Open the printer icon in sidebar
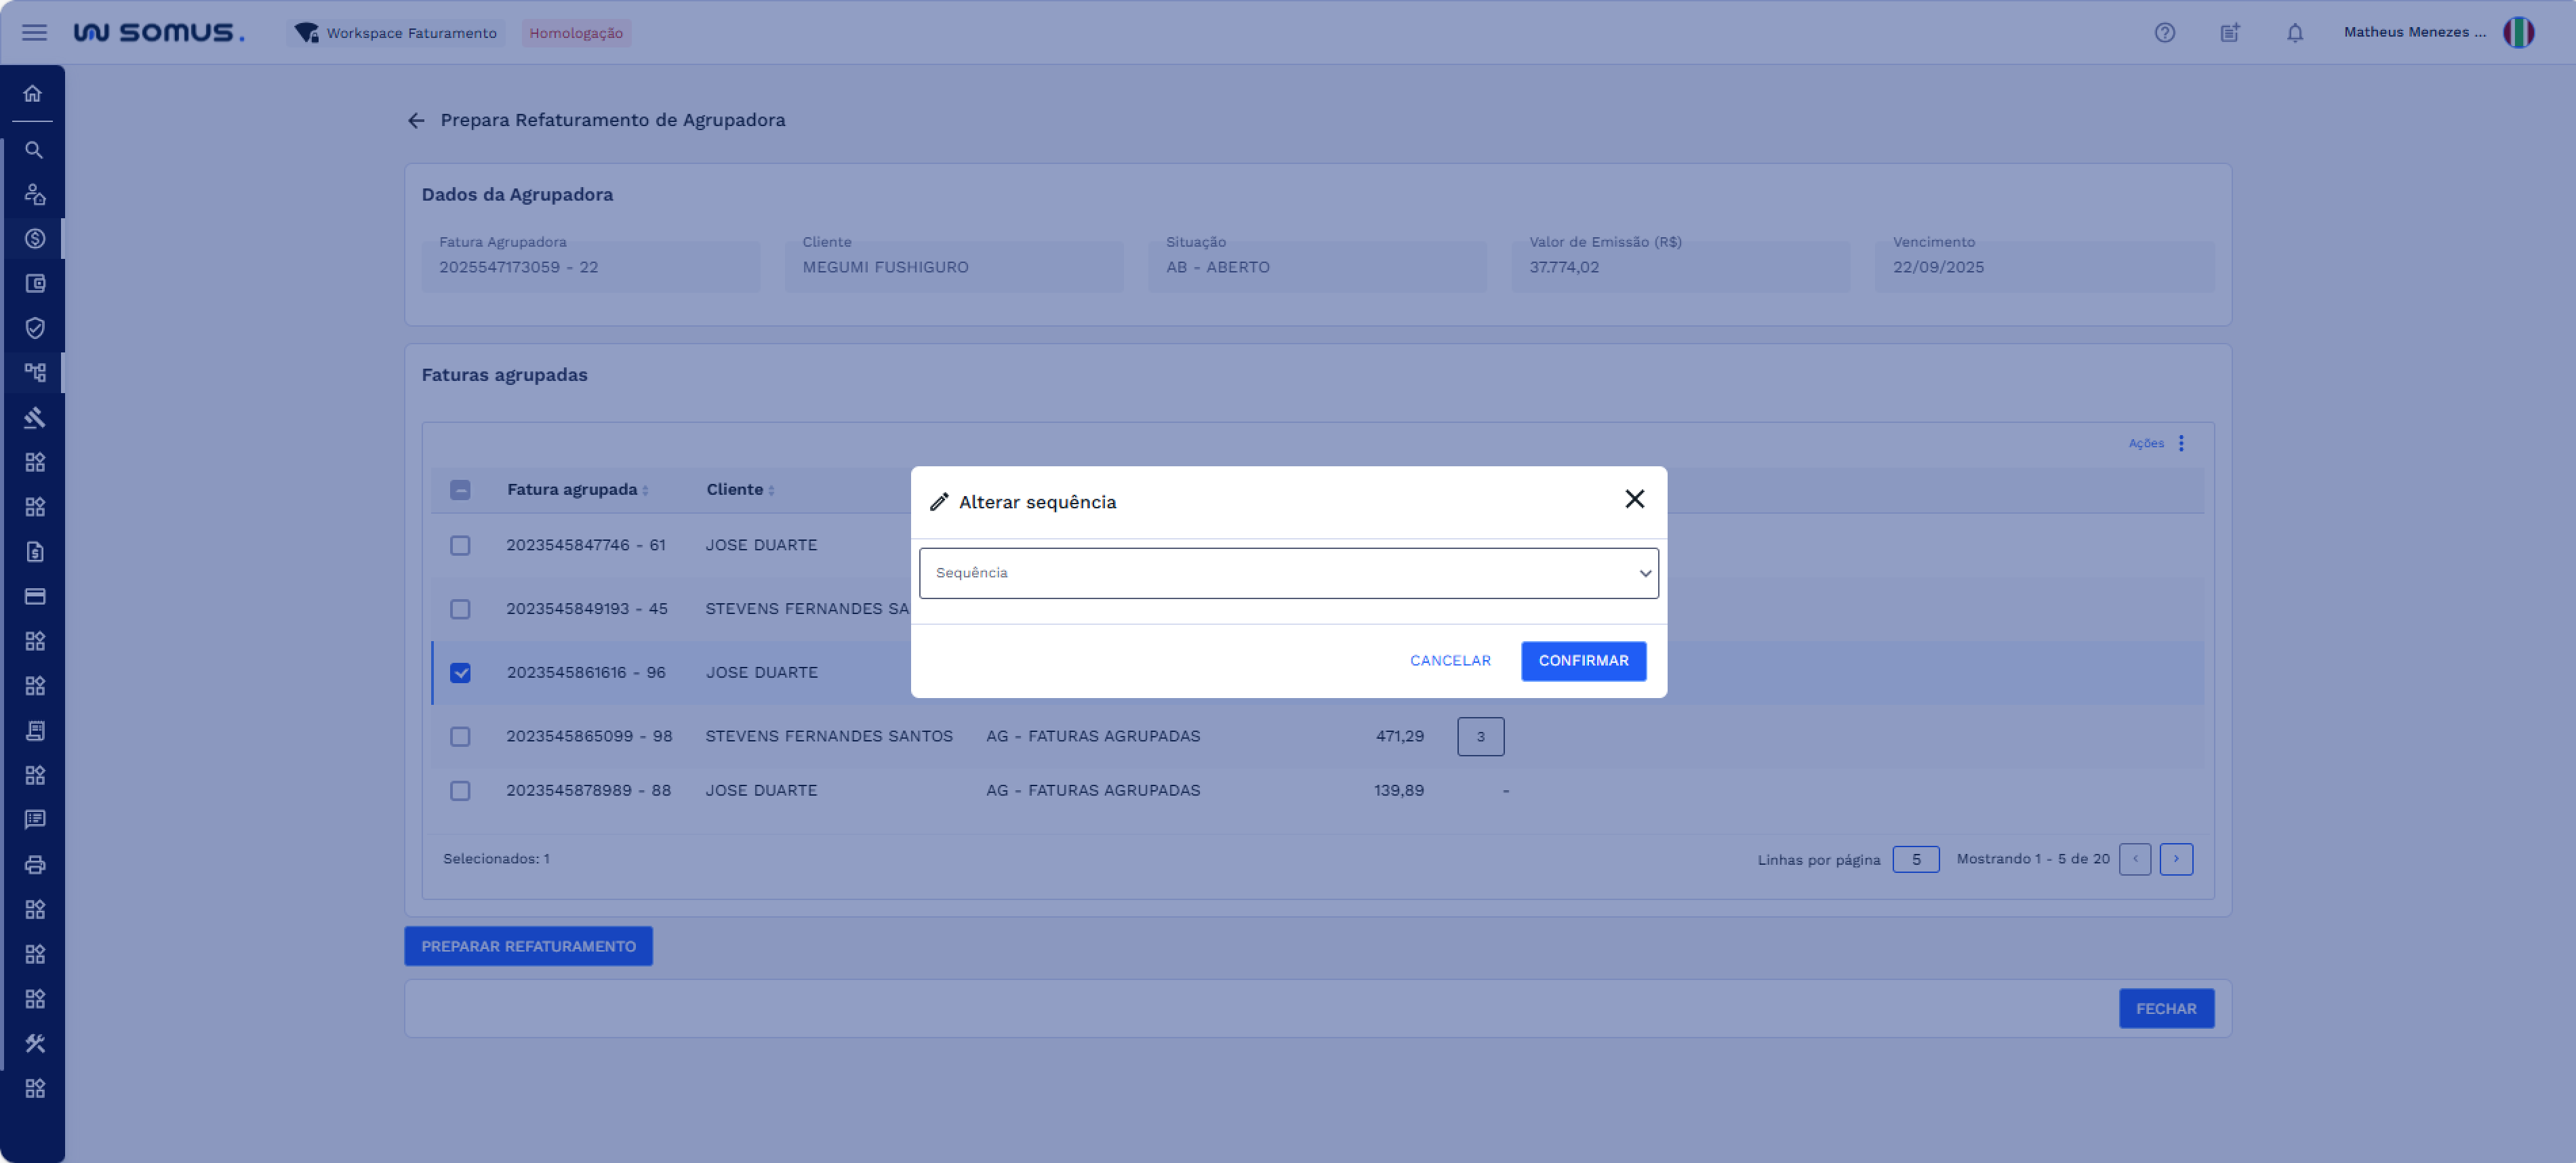This screenshot has width=2576, height=1163. (34, 864)
